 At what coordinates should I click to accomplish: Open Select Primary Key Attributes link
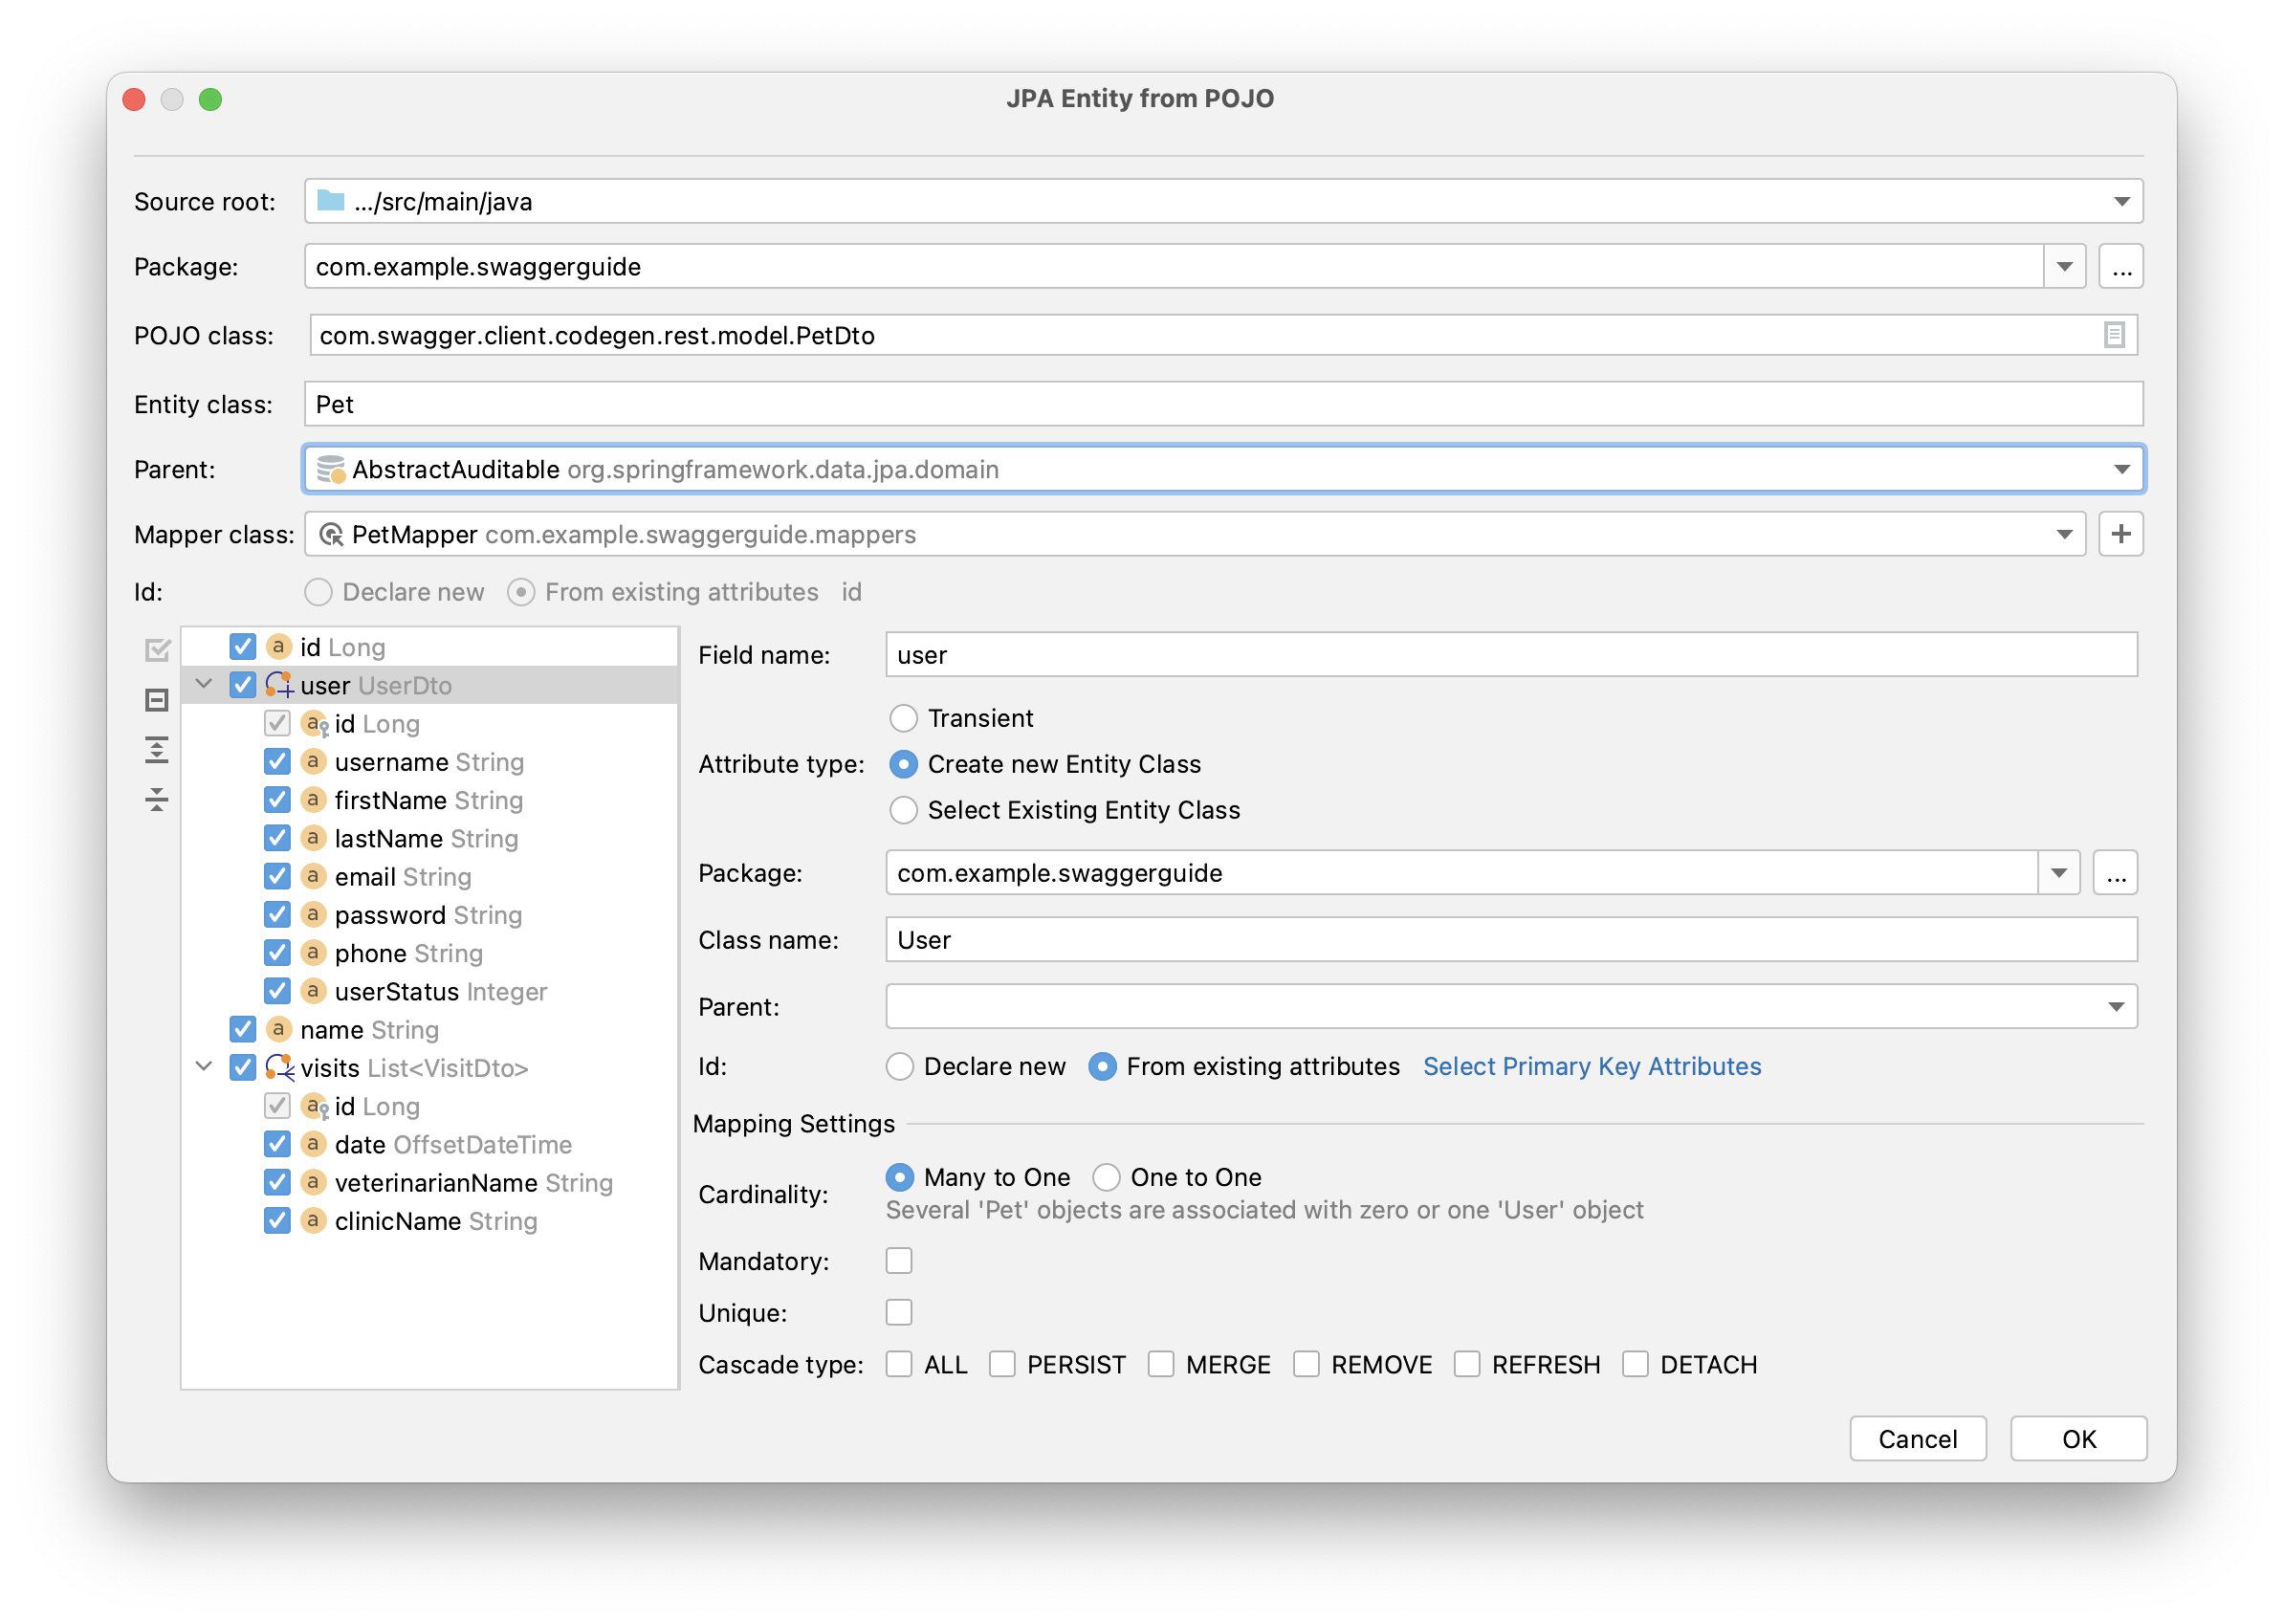pyautogui.click(x=1591, y=1066)
